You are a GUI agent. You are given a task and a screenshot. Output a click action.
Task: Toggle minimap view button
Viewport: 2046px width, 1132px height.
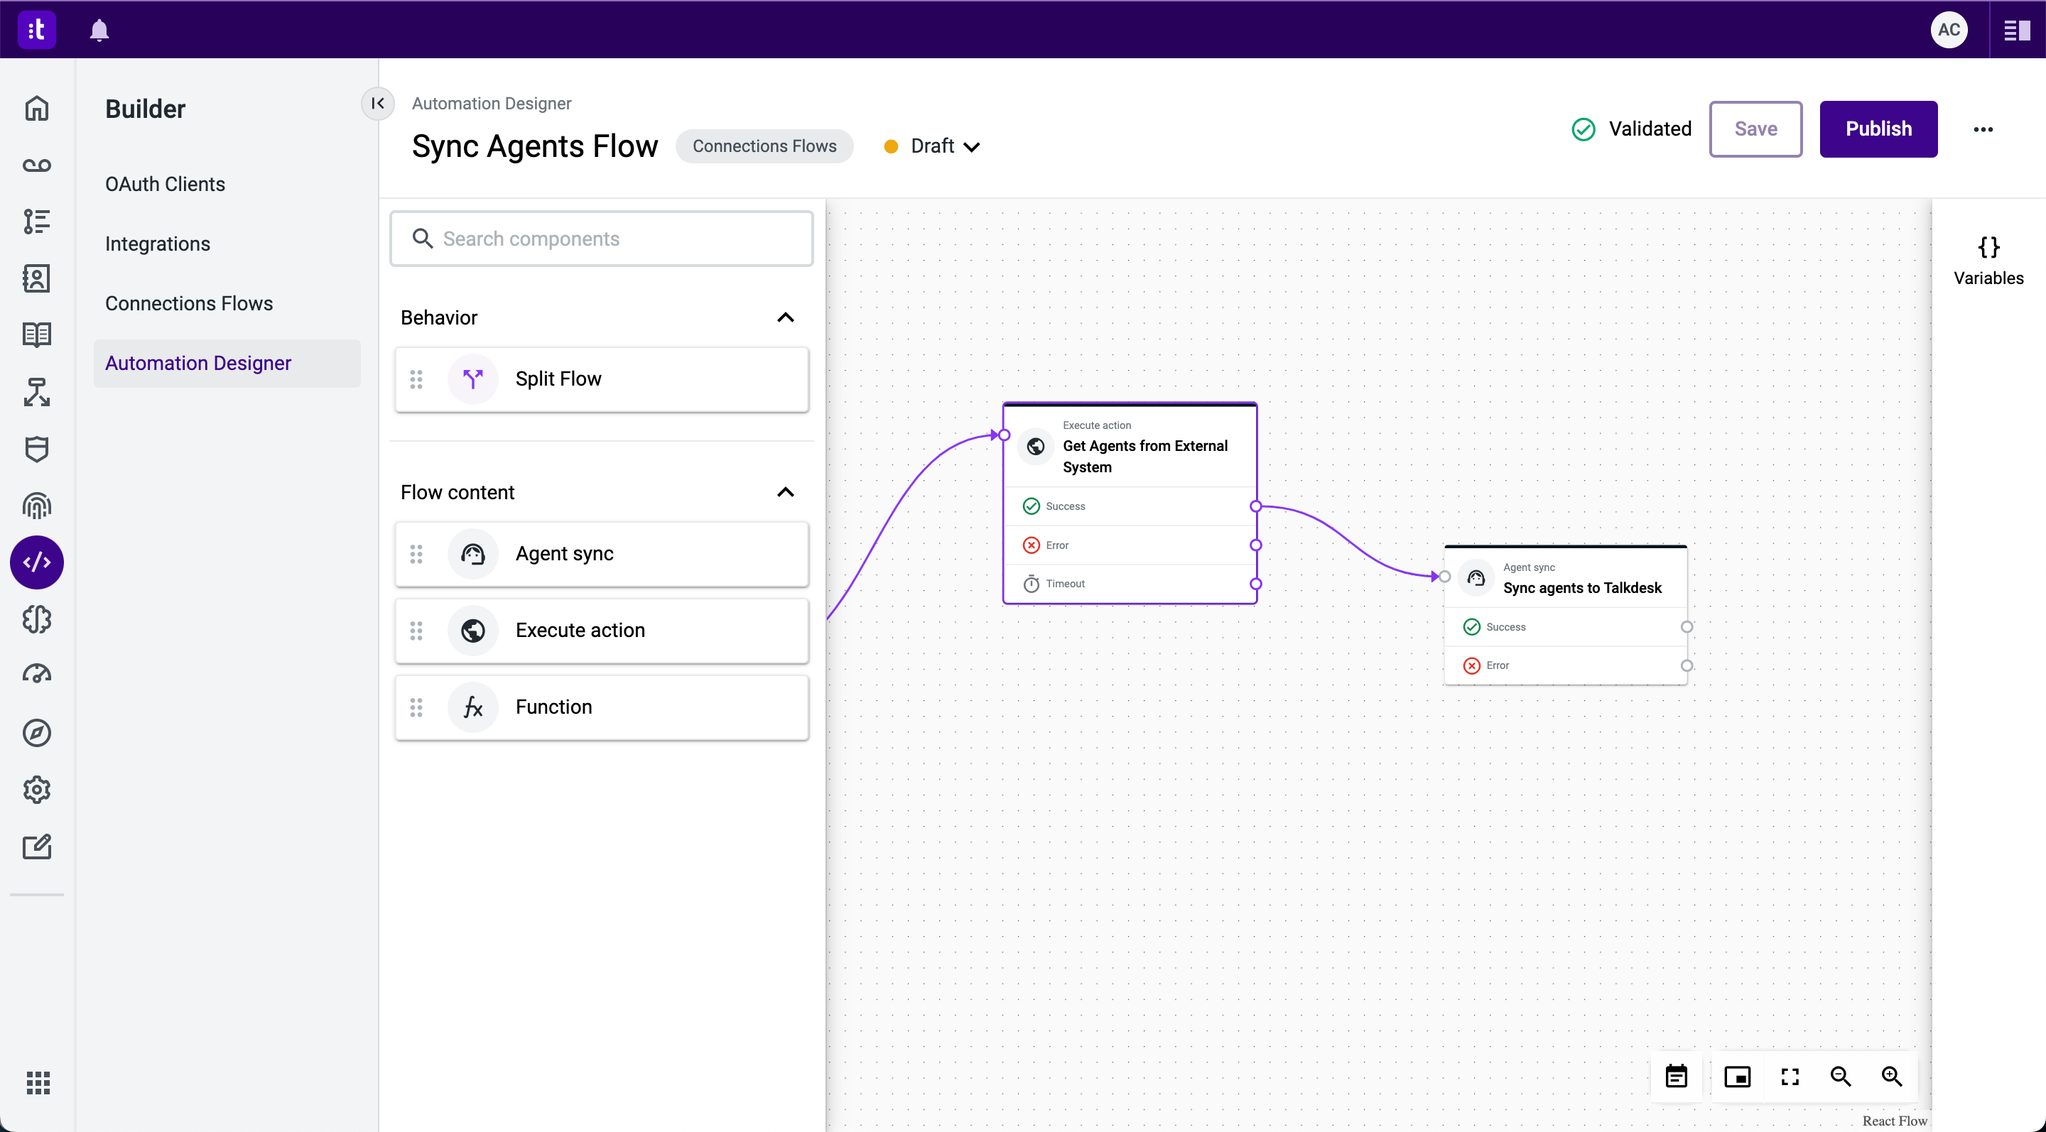pos(1738,1075)
